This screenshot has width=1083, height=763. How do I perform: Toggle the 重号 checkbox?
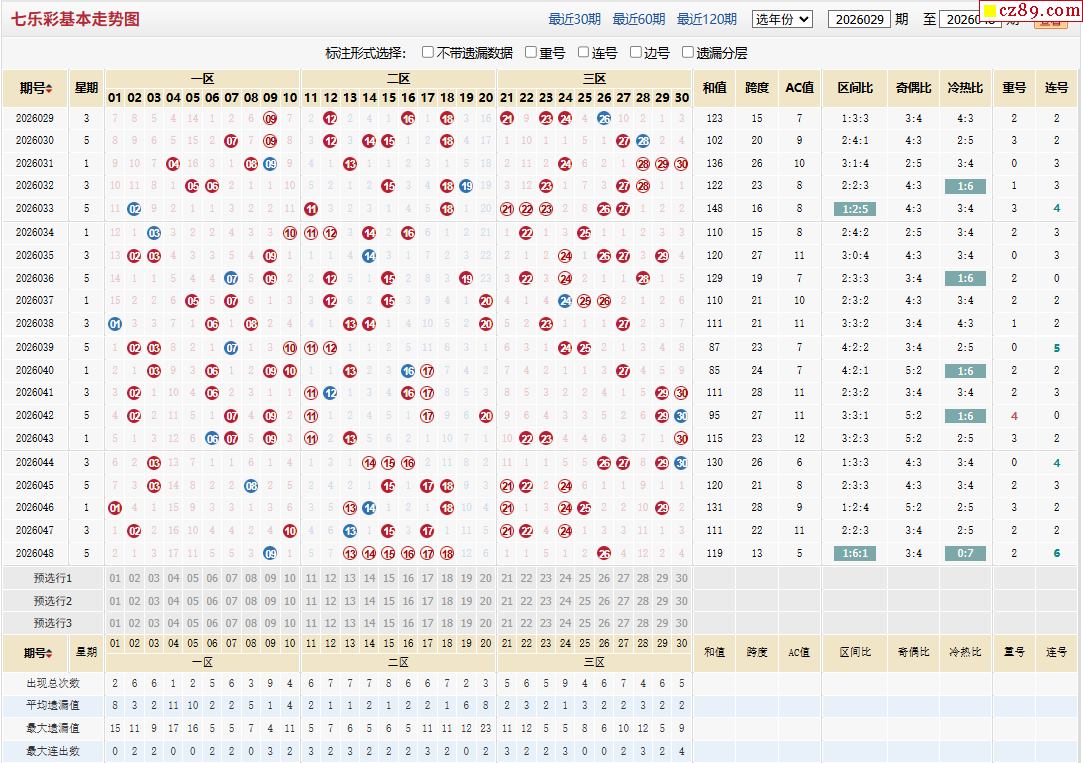[x=530, y=52]
